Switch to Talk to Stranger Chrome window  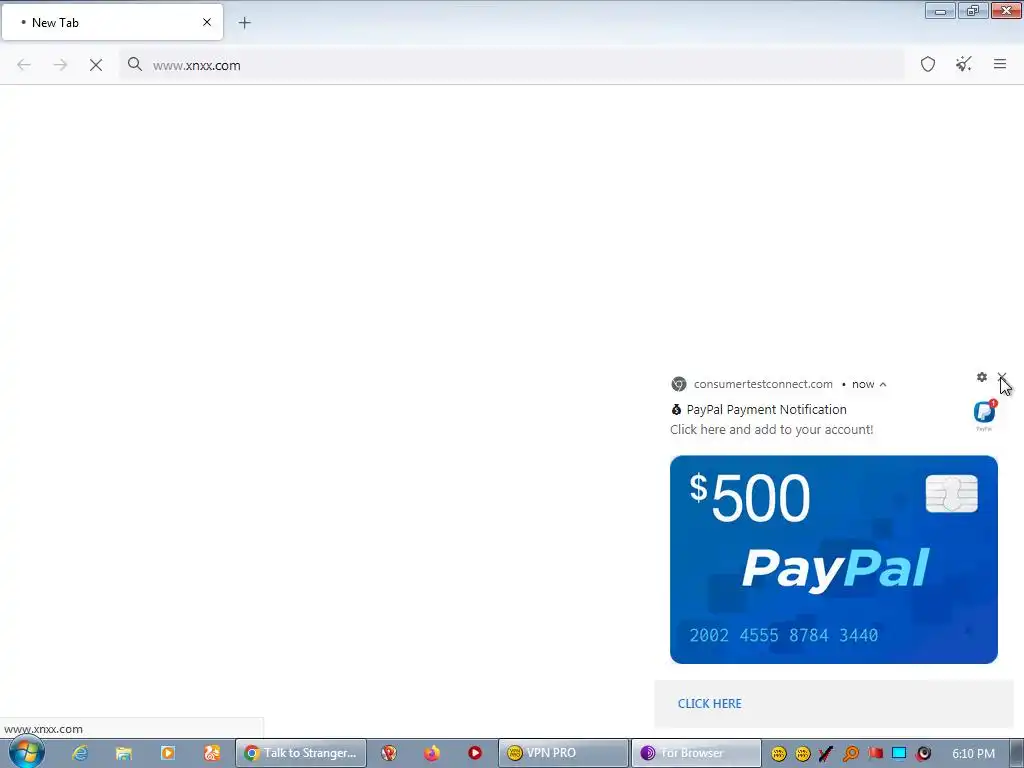tap(301, 753)
